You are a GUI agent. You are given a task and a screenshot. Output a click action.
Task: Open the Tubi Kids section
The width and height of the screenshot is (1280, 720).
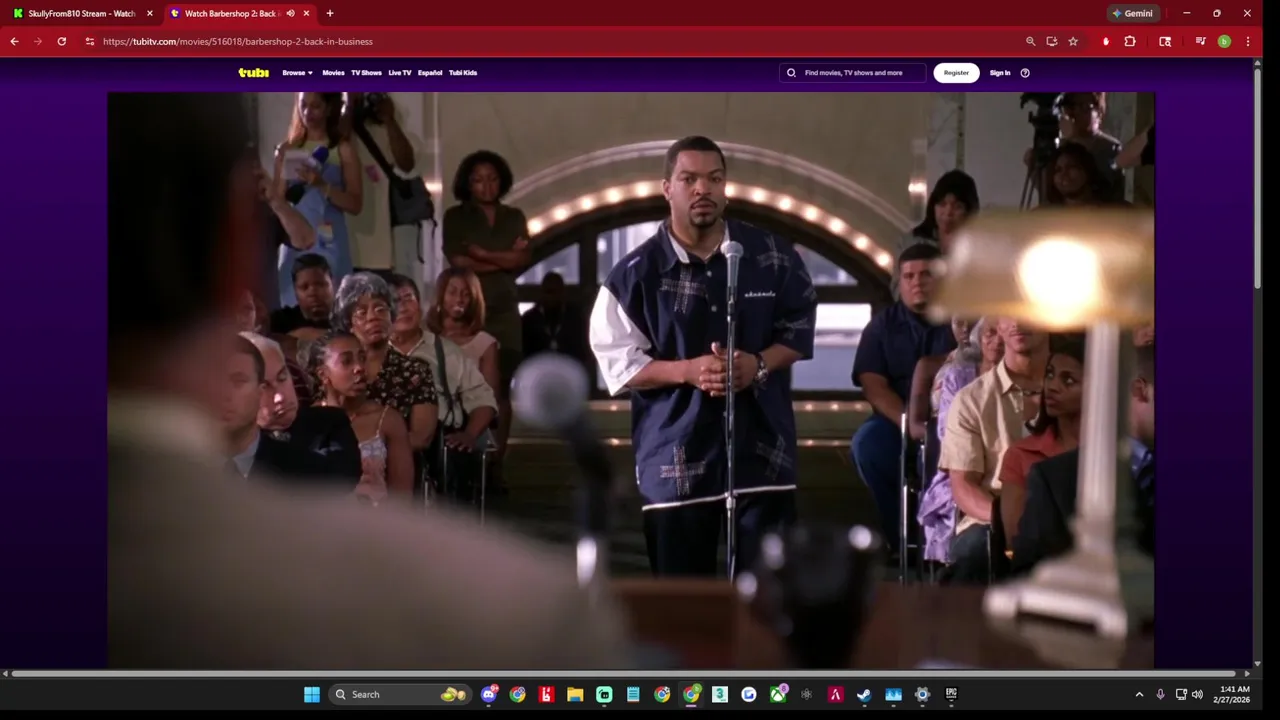point(463,73)
